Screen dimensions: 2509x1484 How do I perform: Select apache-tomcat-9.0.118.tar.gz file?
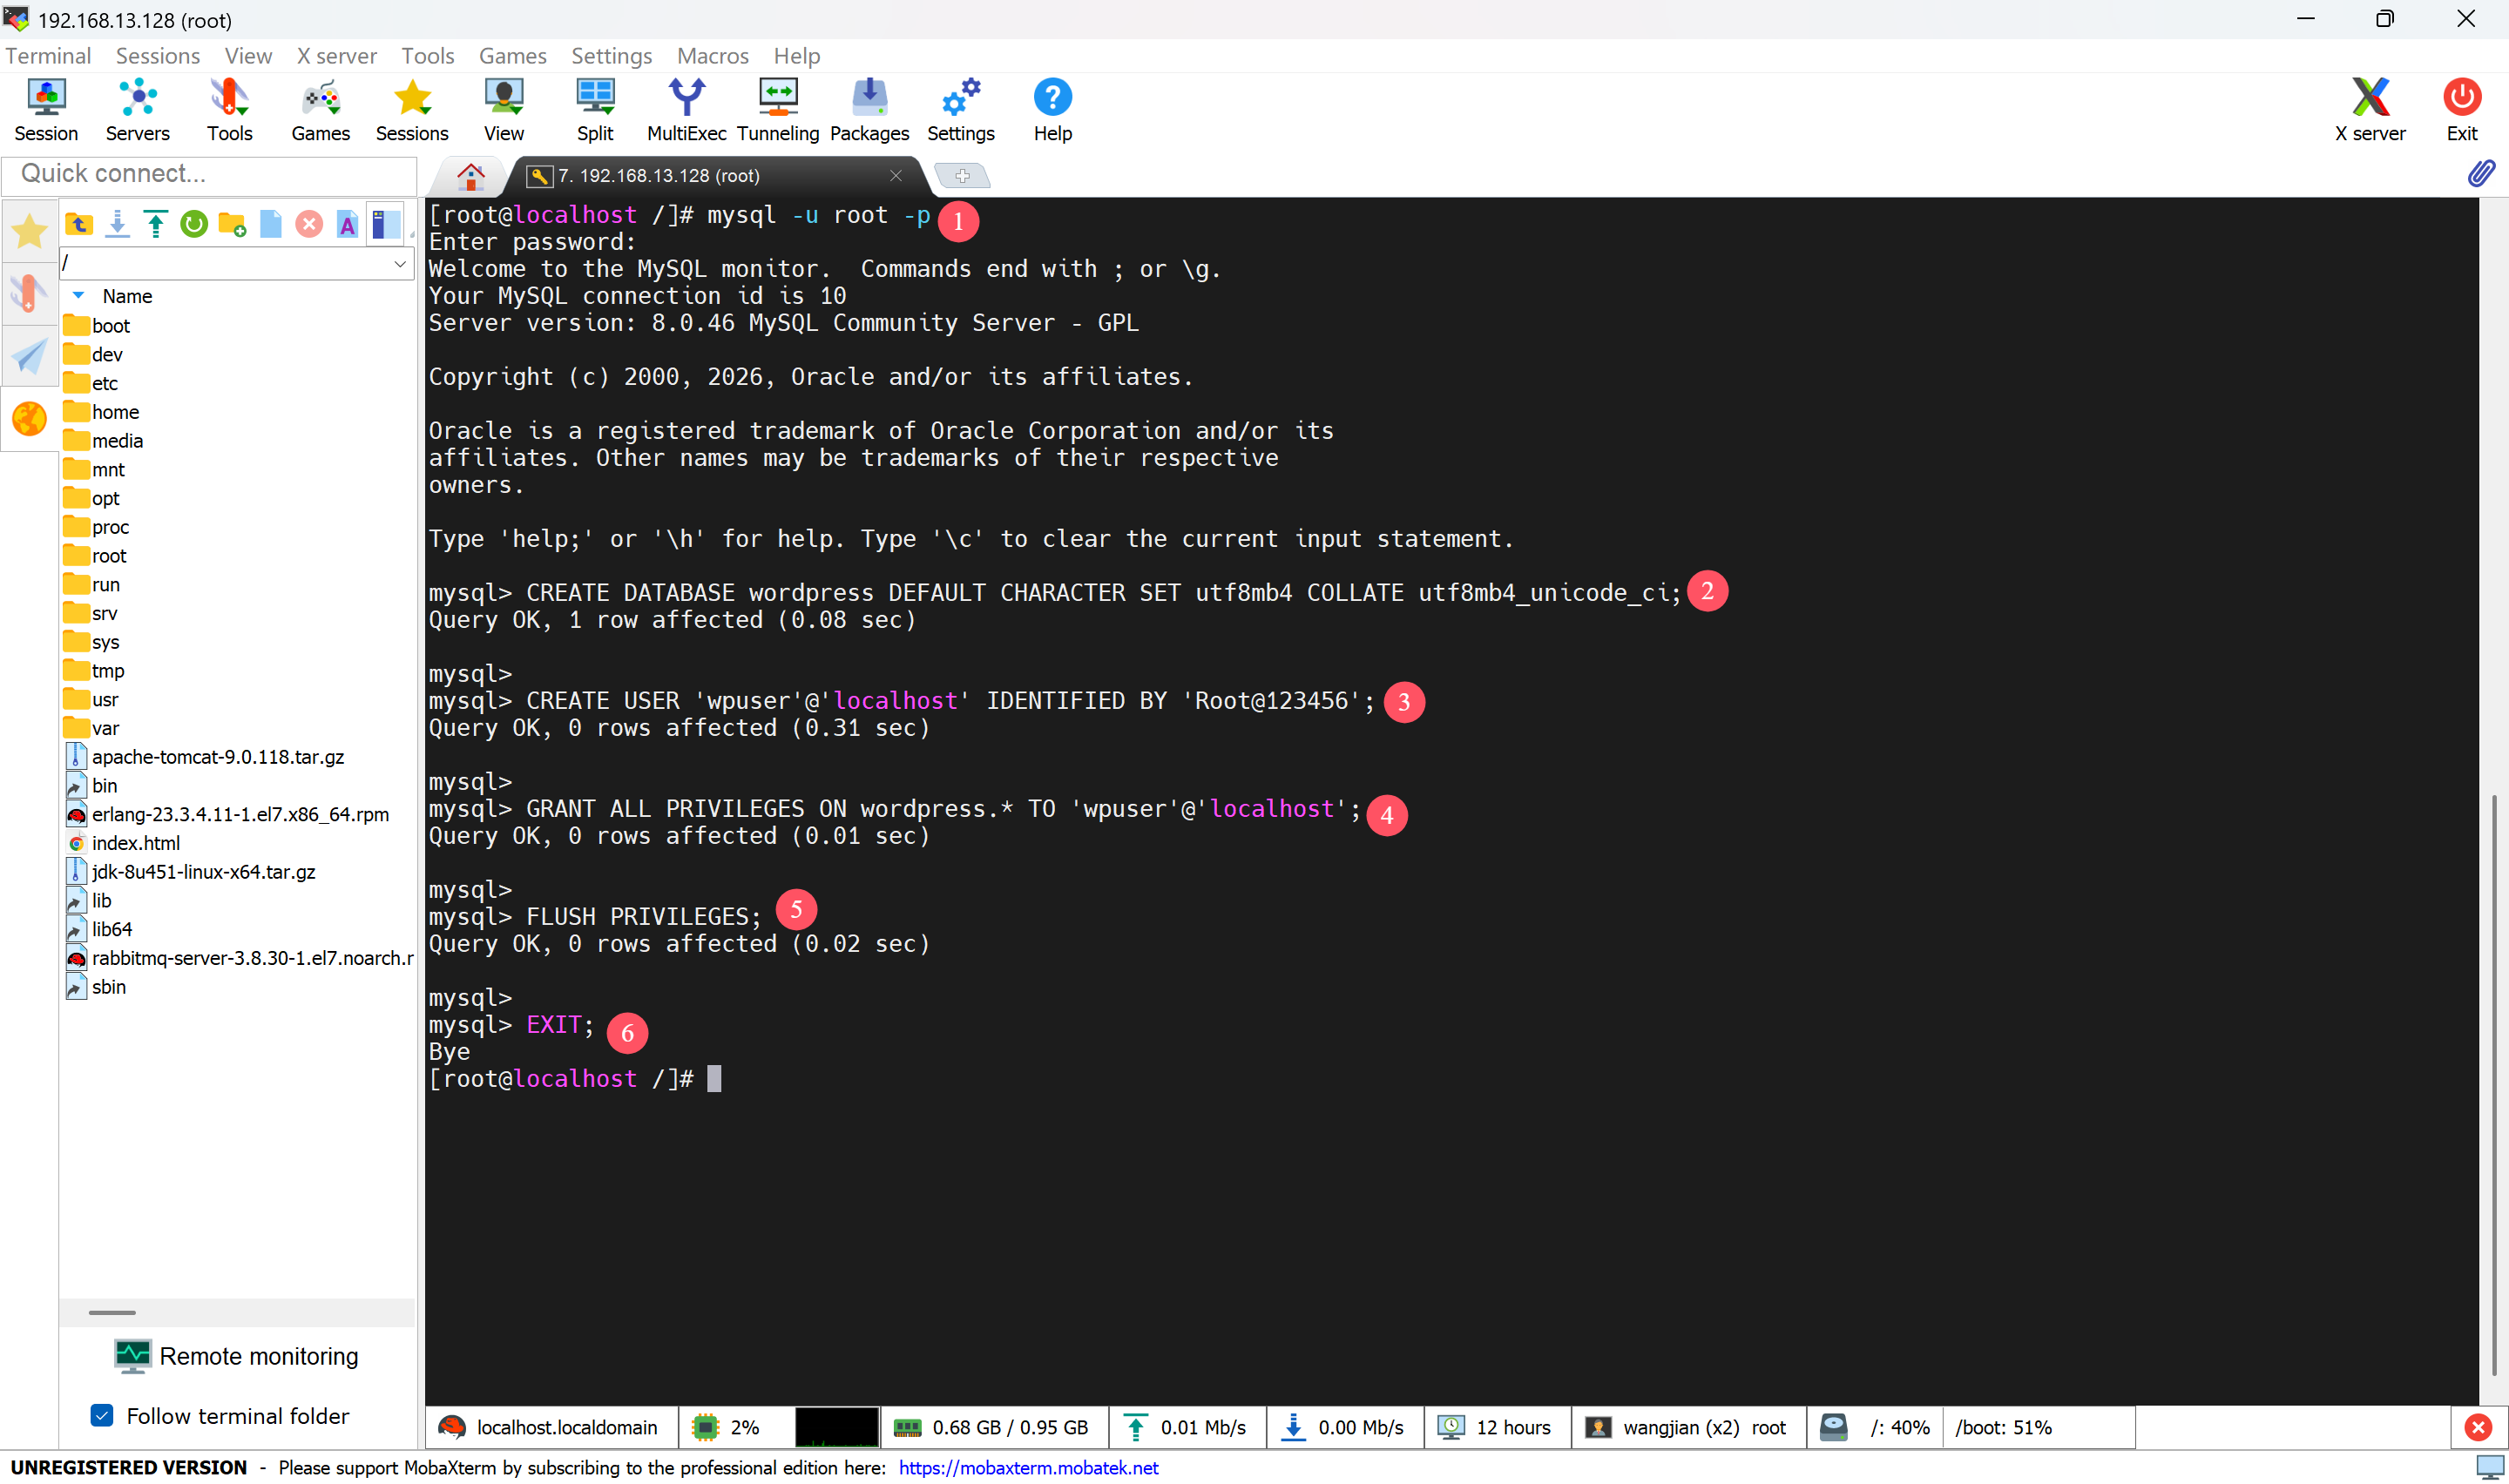[x=205, y=757]
